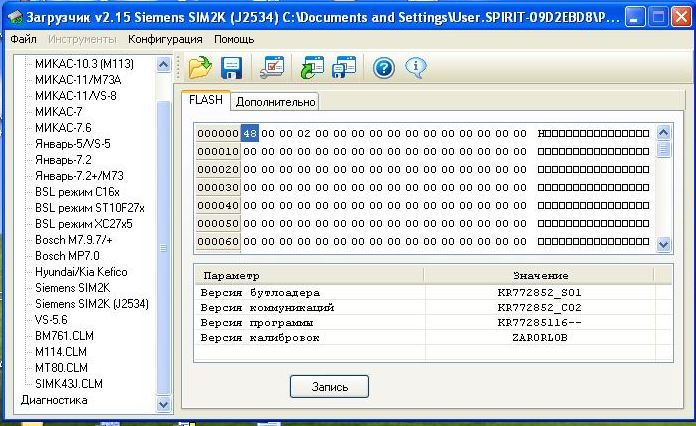Select Hyundai/Kia Kefico entry
This screenshot has width=696, height=426.
81,272
